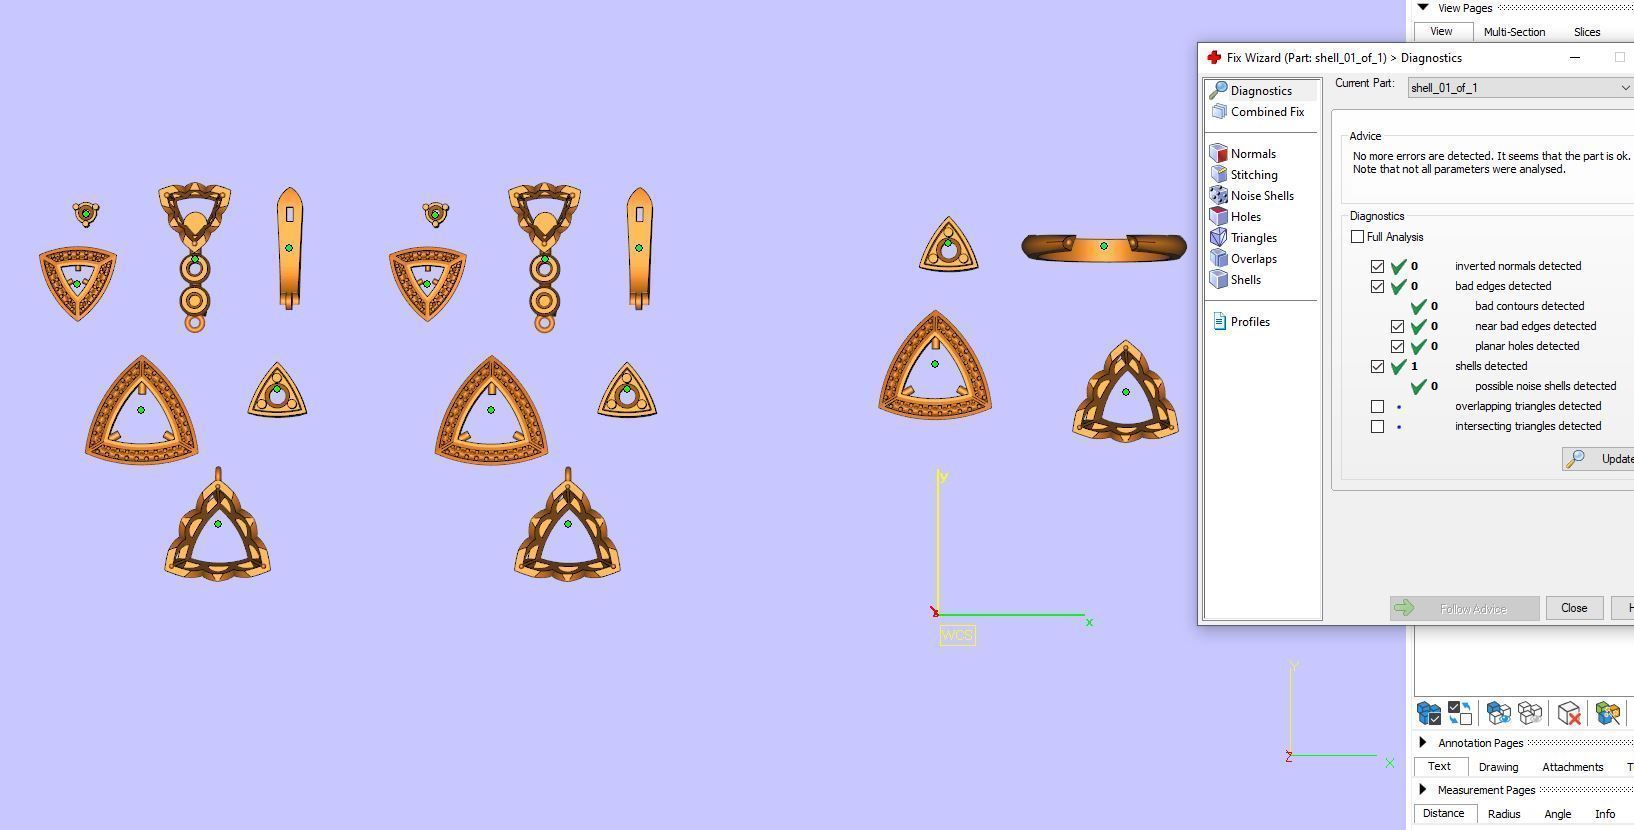Open the Current Part dropdown
Viewport: 1634px width, 830px height.
[x=1520, y=88]
